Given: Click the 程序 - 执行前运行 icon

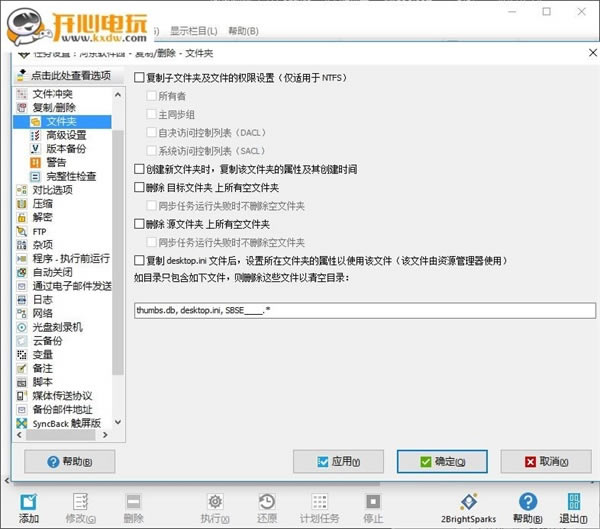Looking at the screenshot, I should point(22,259).
